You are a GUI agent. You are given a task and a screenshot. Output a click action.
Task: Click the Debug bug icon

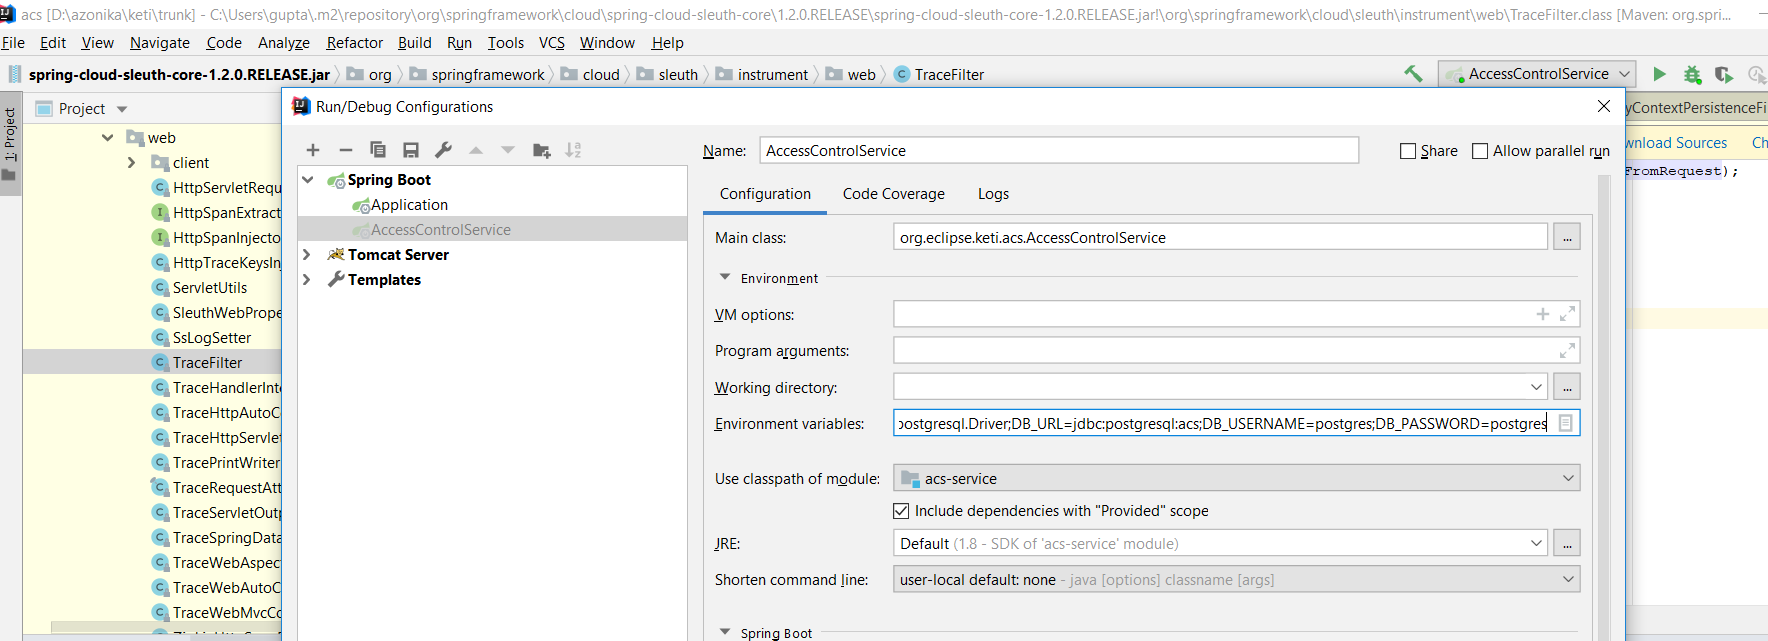click(x=1692, y=74)
